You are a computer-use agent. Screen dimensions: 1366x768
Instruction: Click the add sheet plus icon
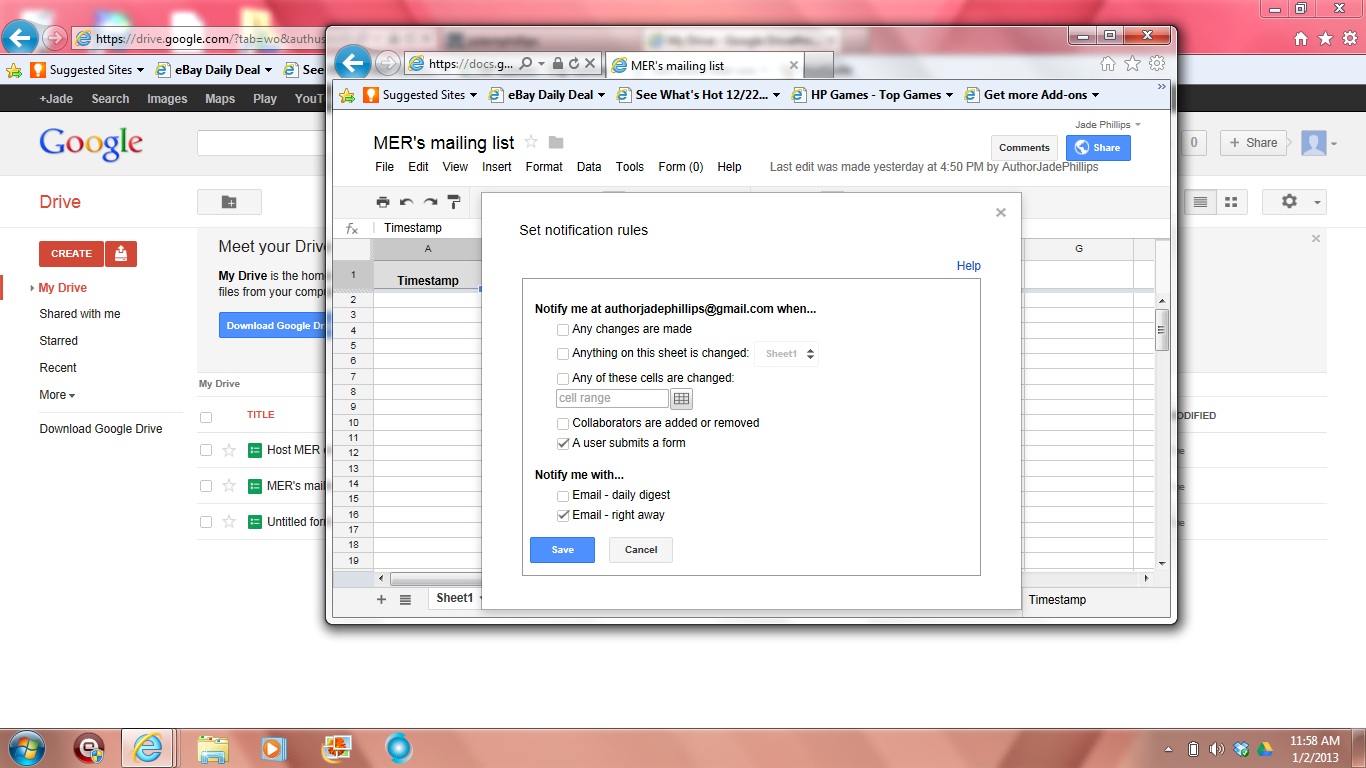coord(381,599)
